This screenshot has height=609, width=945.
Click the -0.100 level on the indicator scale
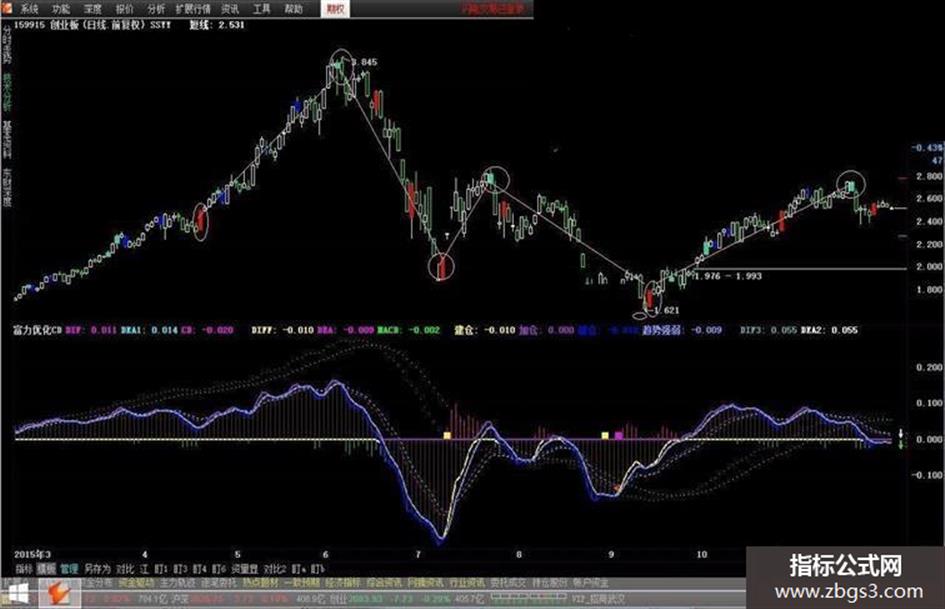click(927, 475)
